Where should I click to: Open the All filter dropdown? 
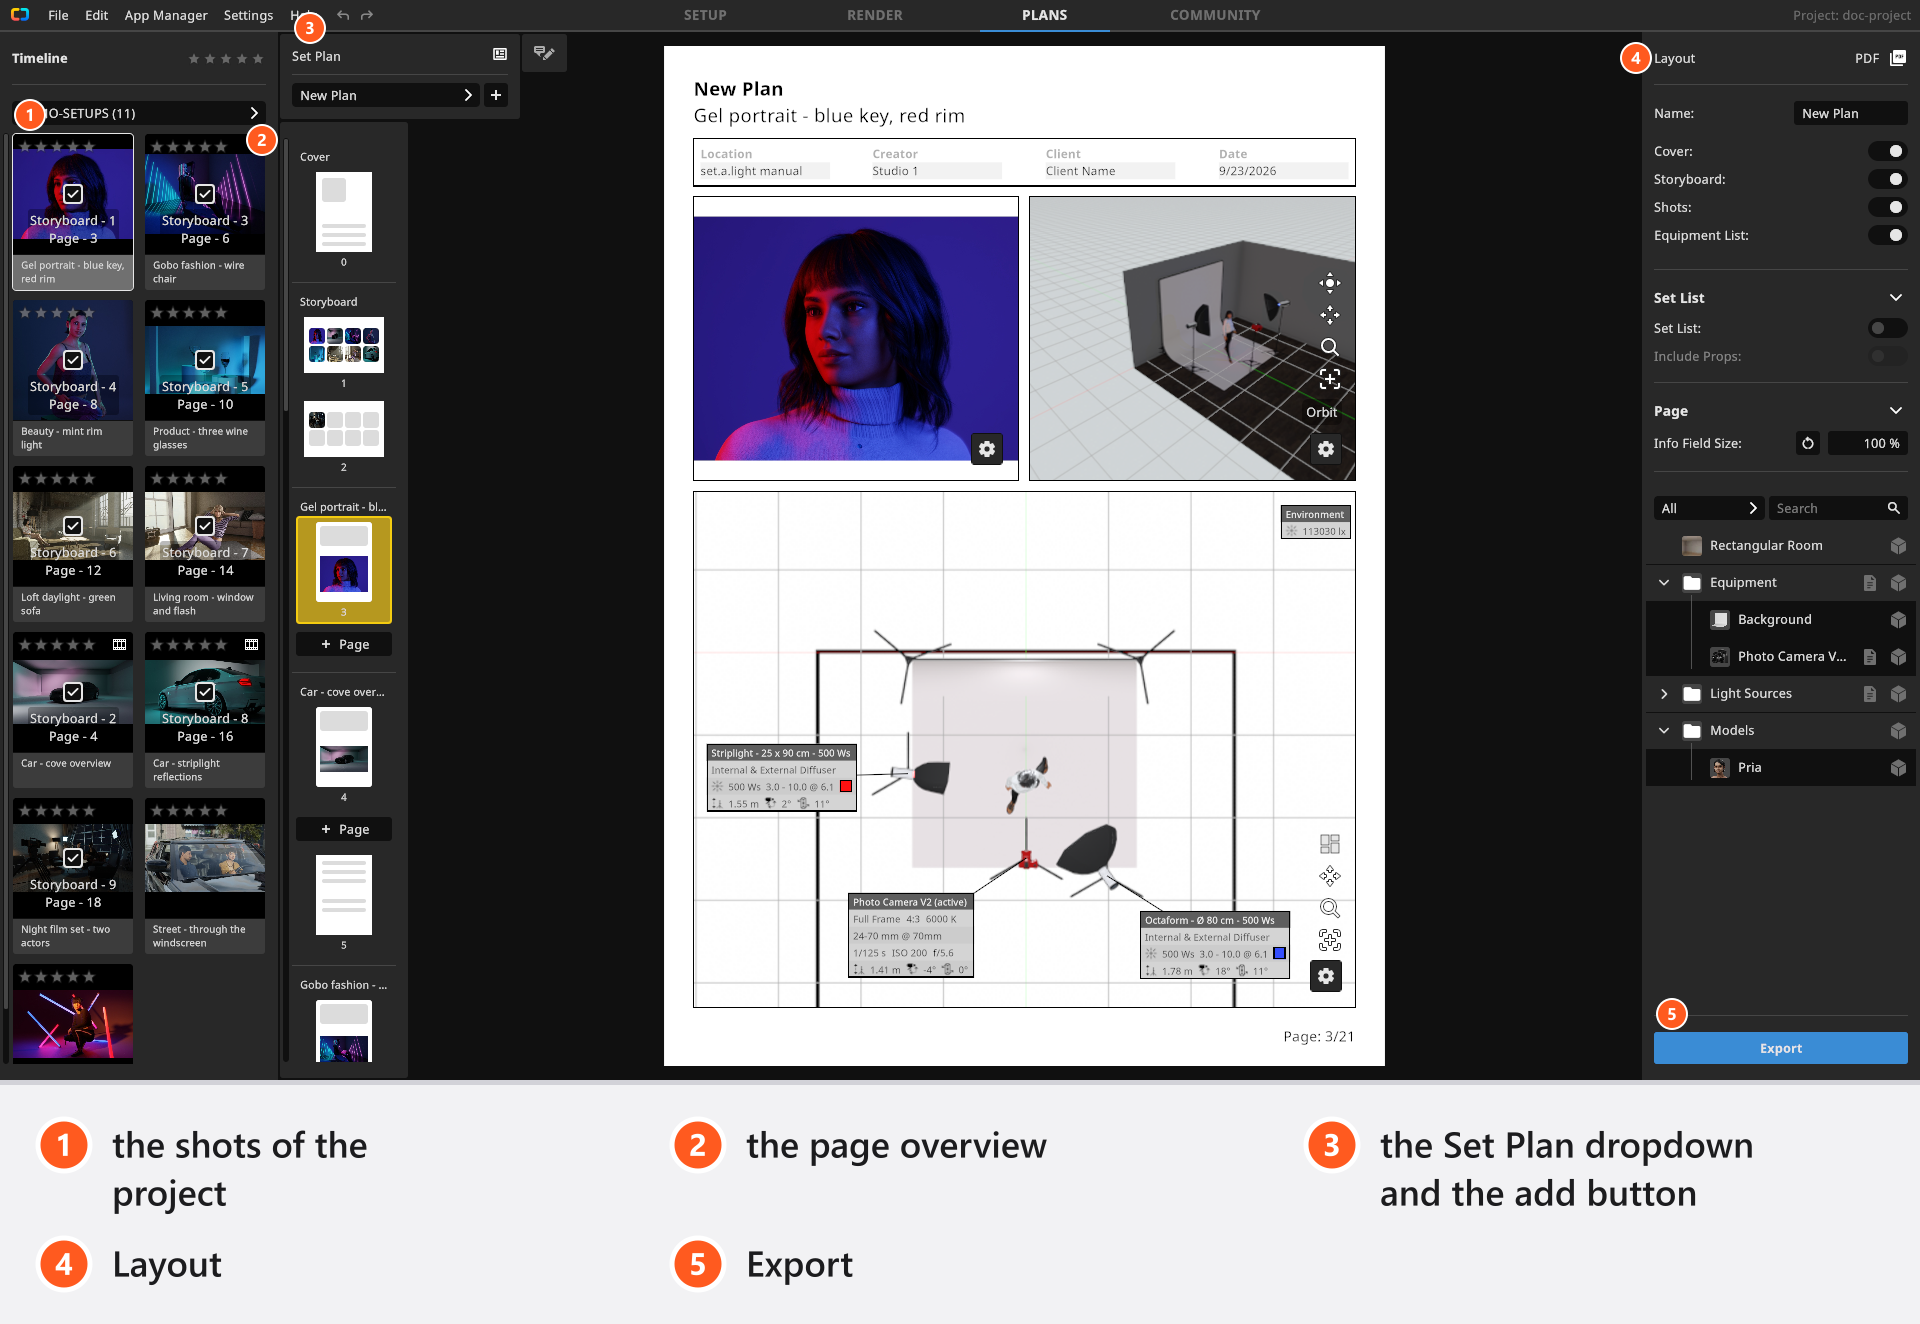point(1708,508)
